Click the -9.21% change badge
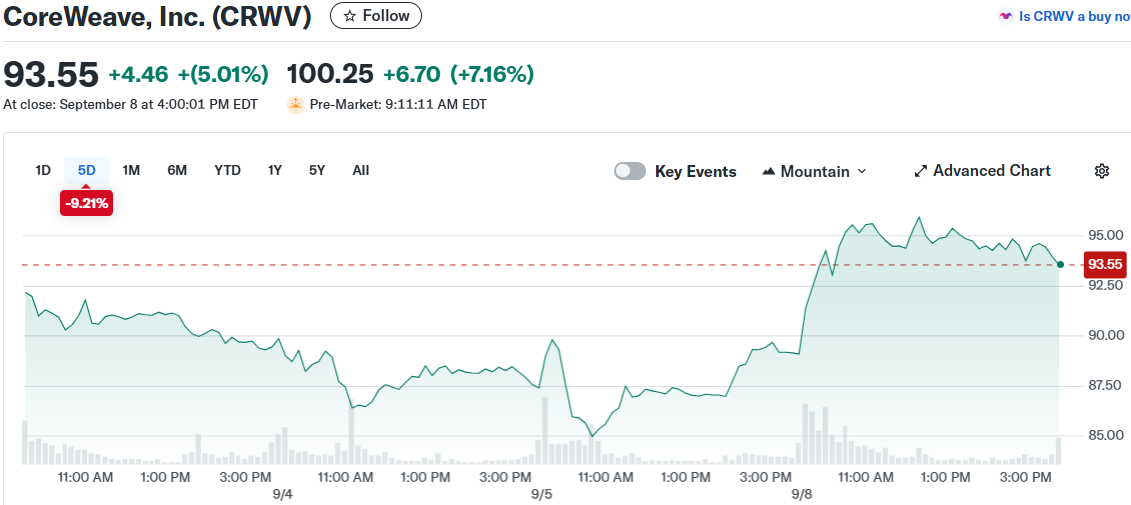Viewport: 1131px width, 505px height. [87, 204]
